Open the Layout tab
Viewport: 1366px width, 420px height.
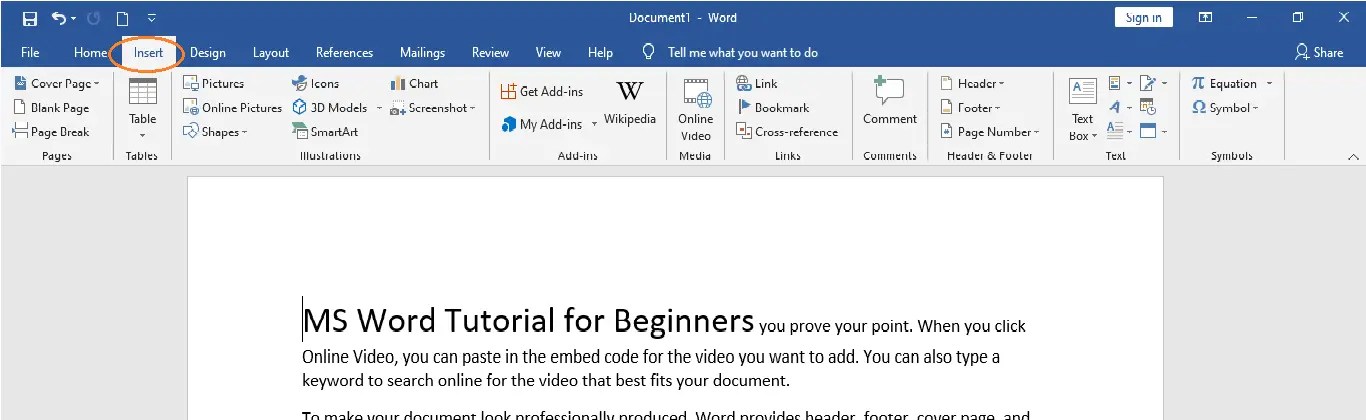[271, 53]
